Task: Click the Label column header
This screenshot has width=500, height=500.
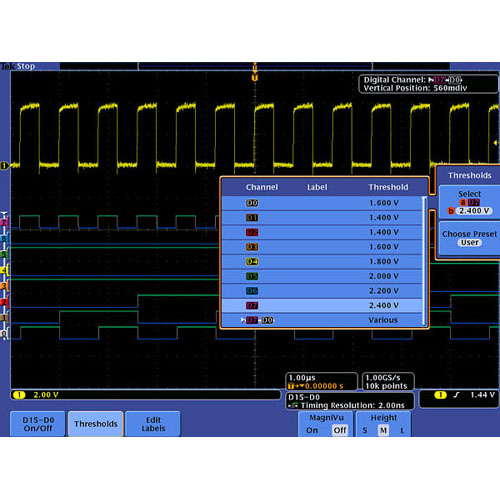Action: tap(317, 187)
